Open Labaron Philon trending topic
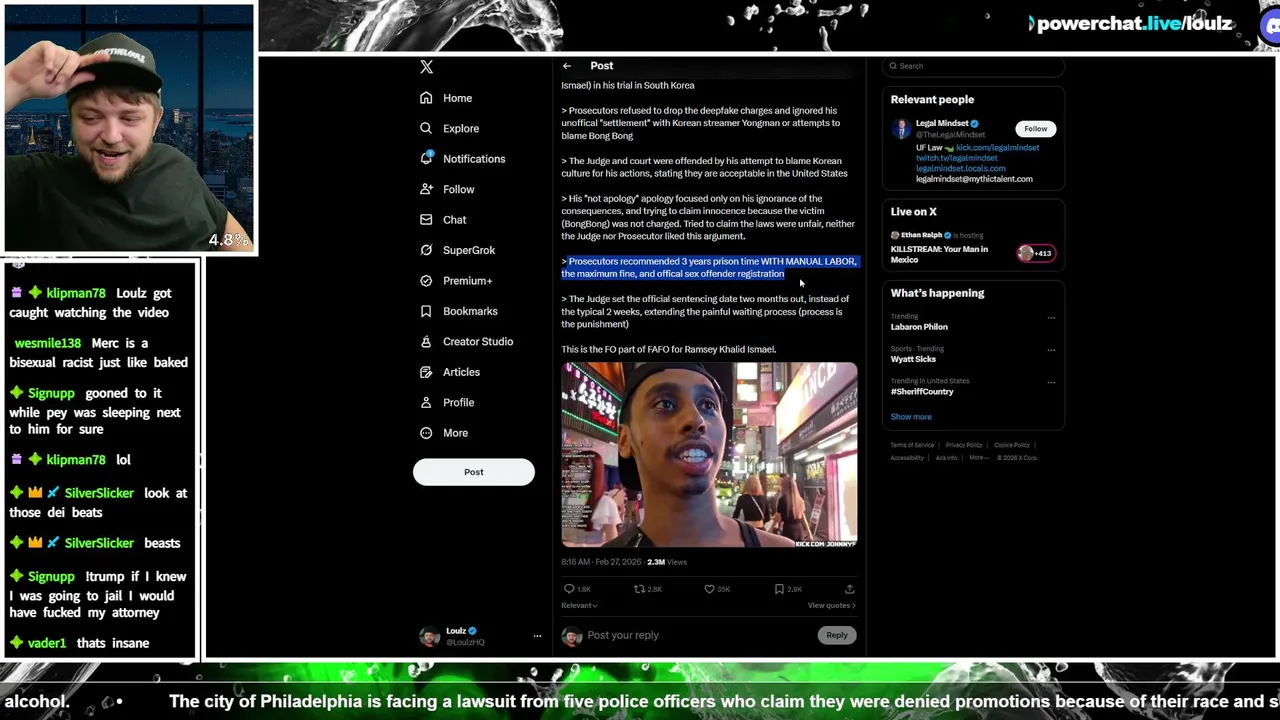Screen dimensions: 1280x720 point(919,327)
